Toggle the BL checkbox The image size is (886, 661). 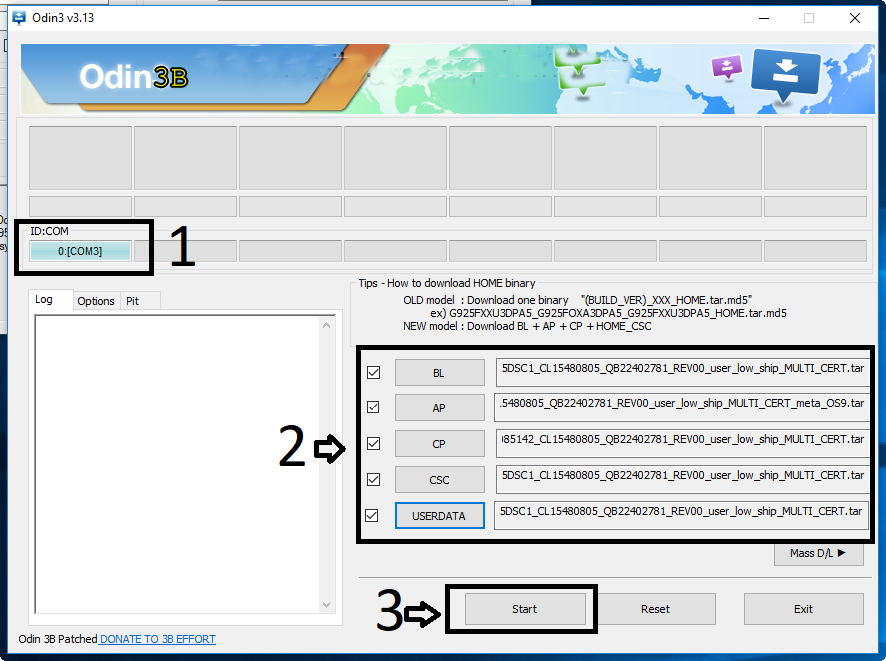pyautogui.click(x=373, y=373)
